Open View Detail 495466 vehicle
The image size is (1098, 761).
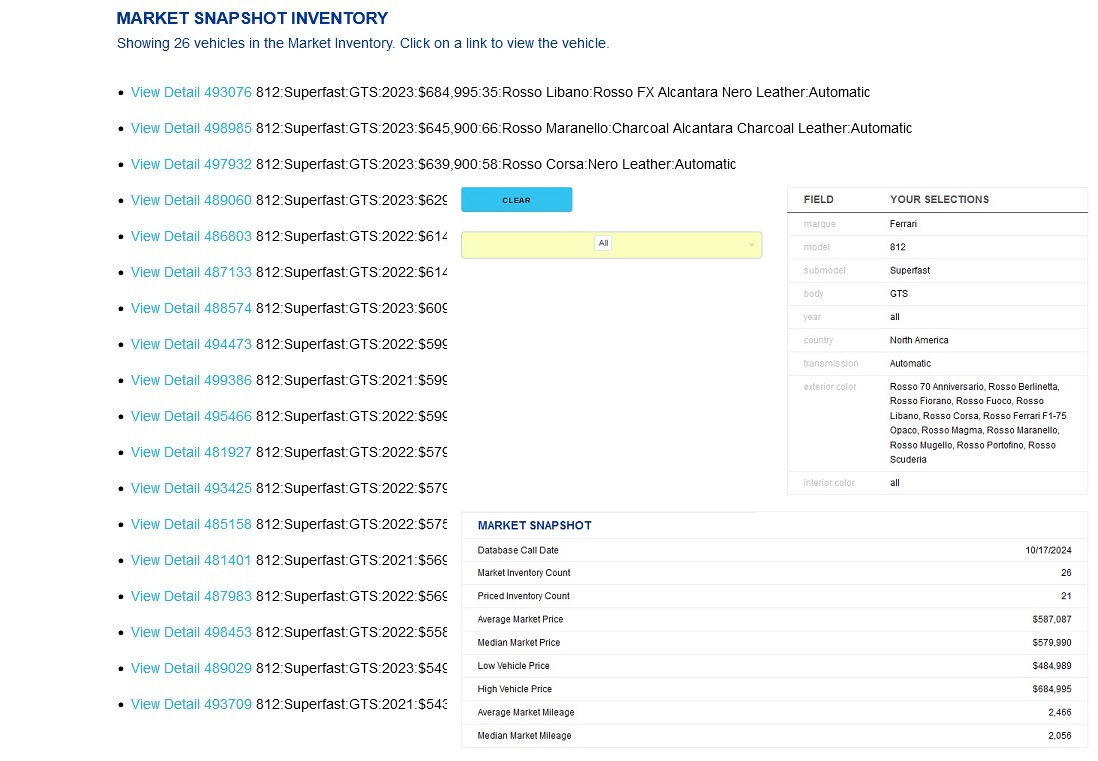191,416
